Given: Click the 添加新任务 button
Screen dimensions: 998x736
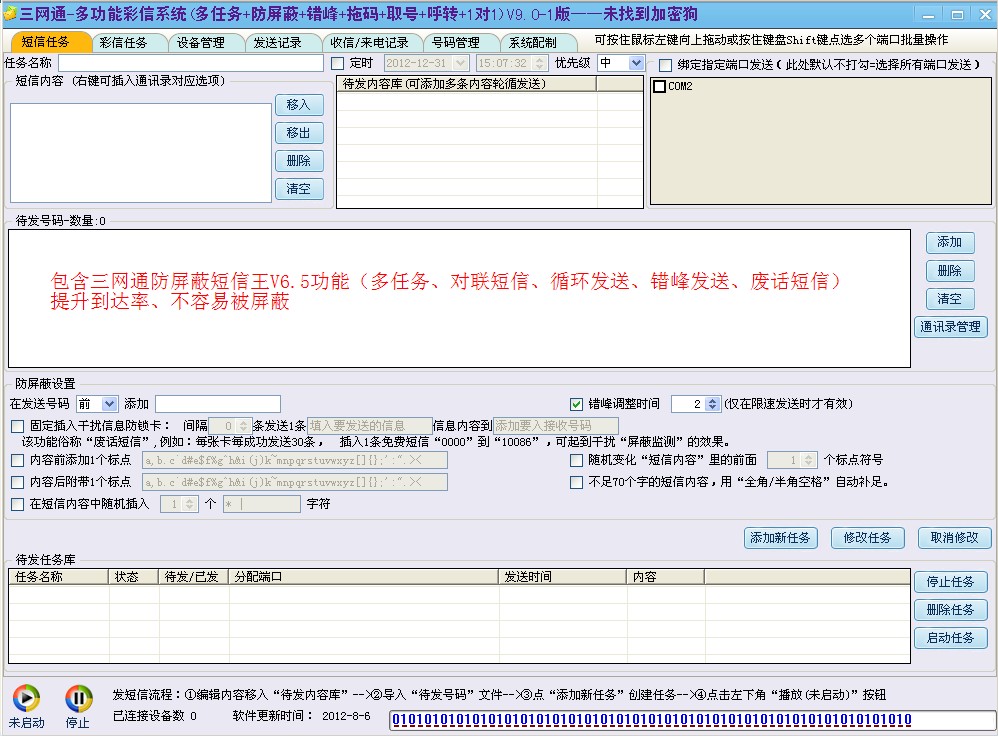Looking at the screenshot, I should tap(780, 538).
